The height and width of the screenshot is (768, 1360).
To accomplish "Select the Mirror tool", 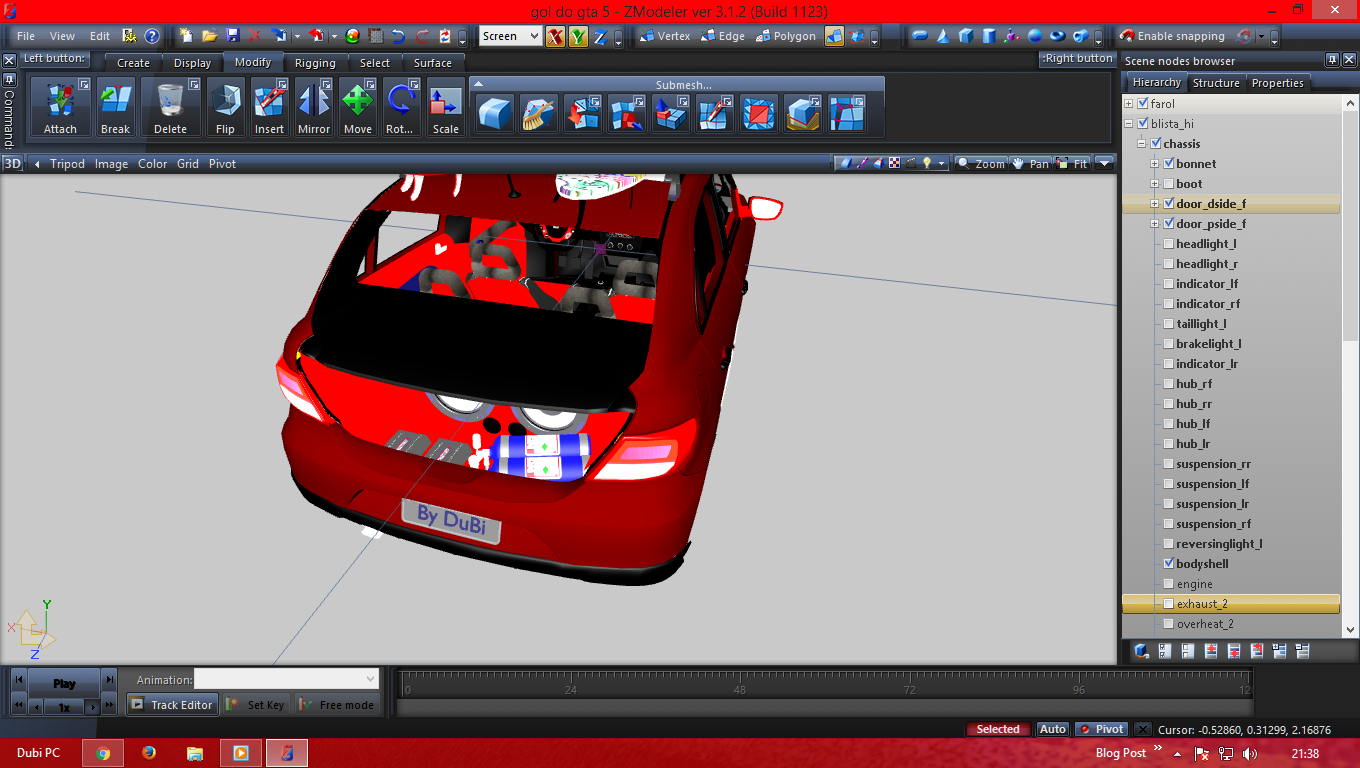I will [314, 107].
